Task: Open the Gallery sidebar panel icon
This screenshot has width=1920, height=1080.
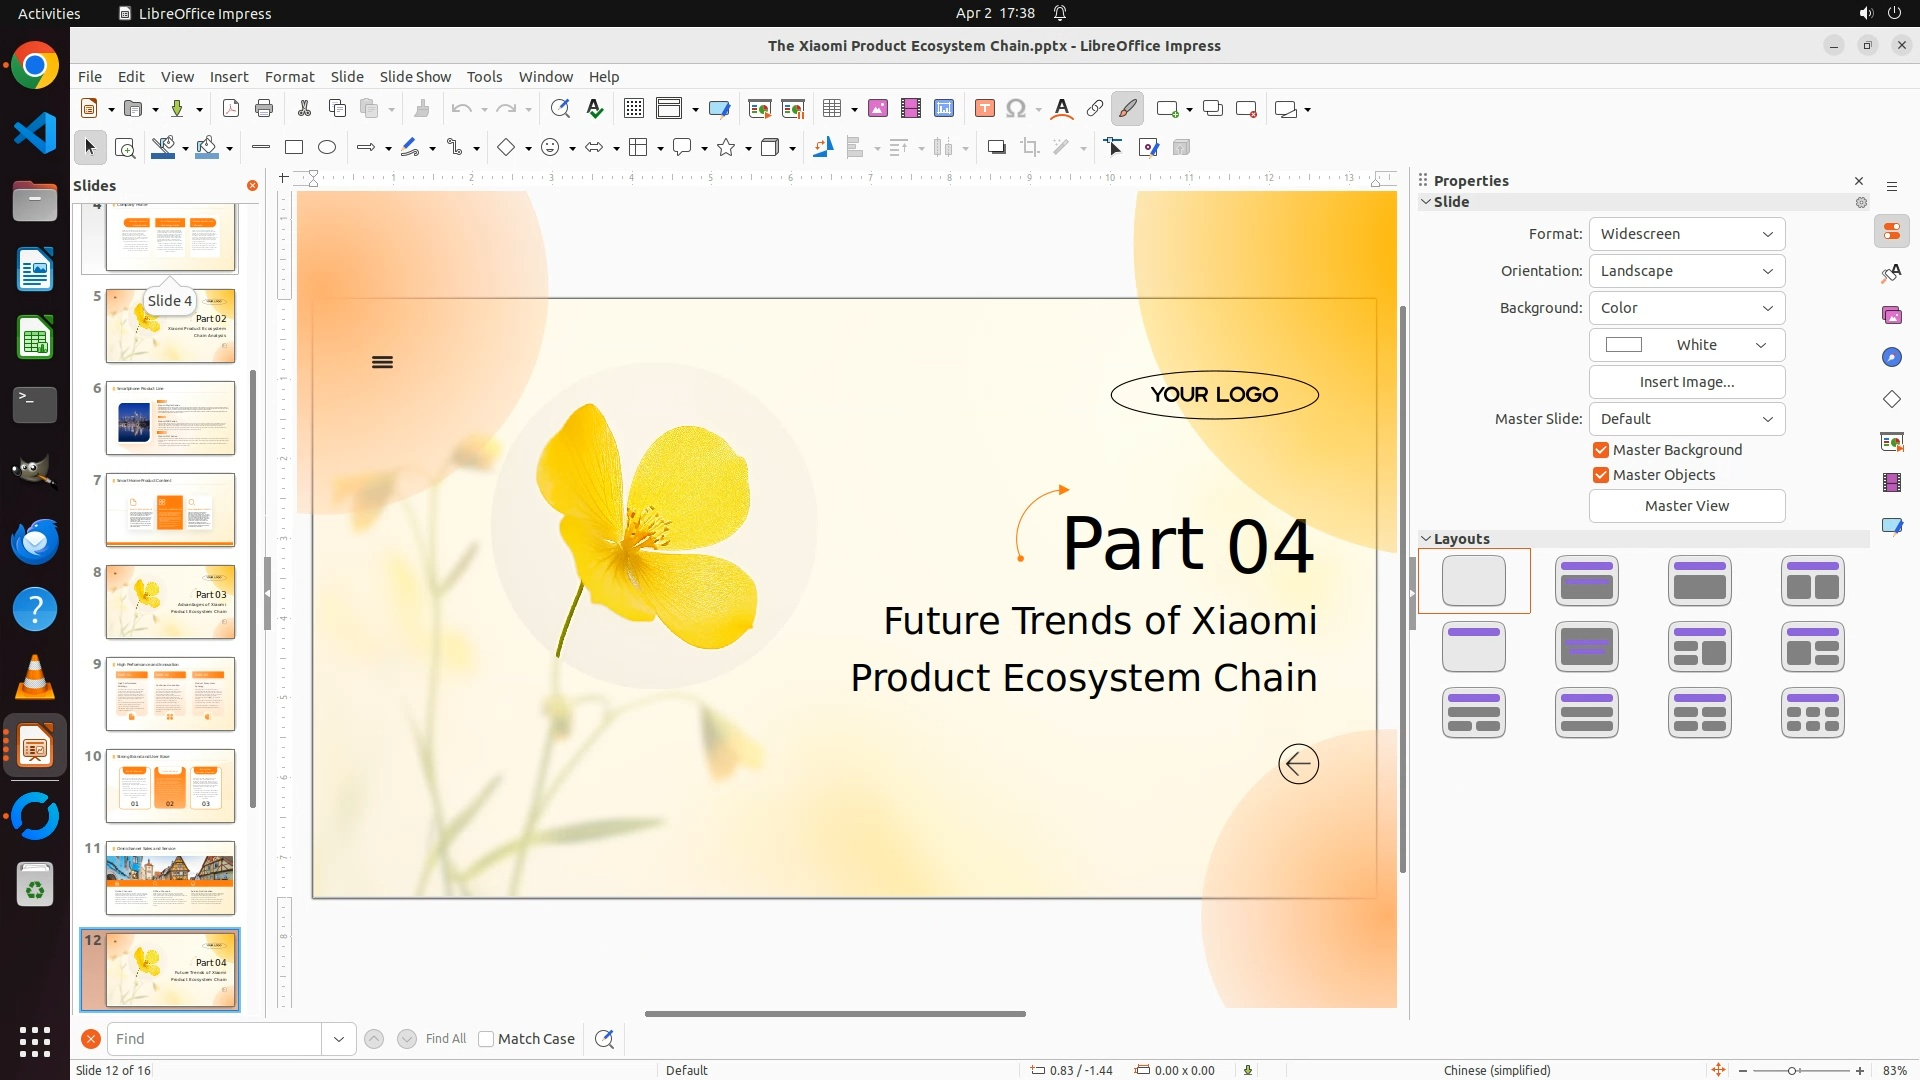Action: pyautogui.click(x=1891, y=315)
